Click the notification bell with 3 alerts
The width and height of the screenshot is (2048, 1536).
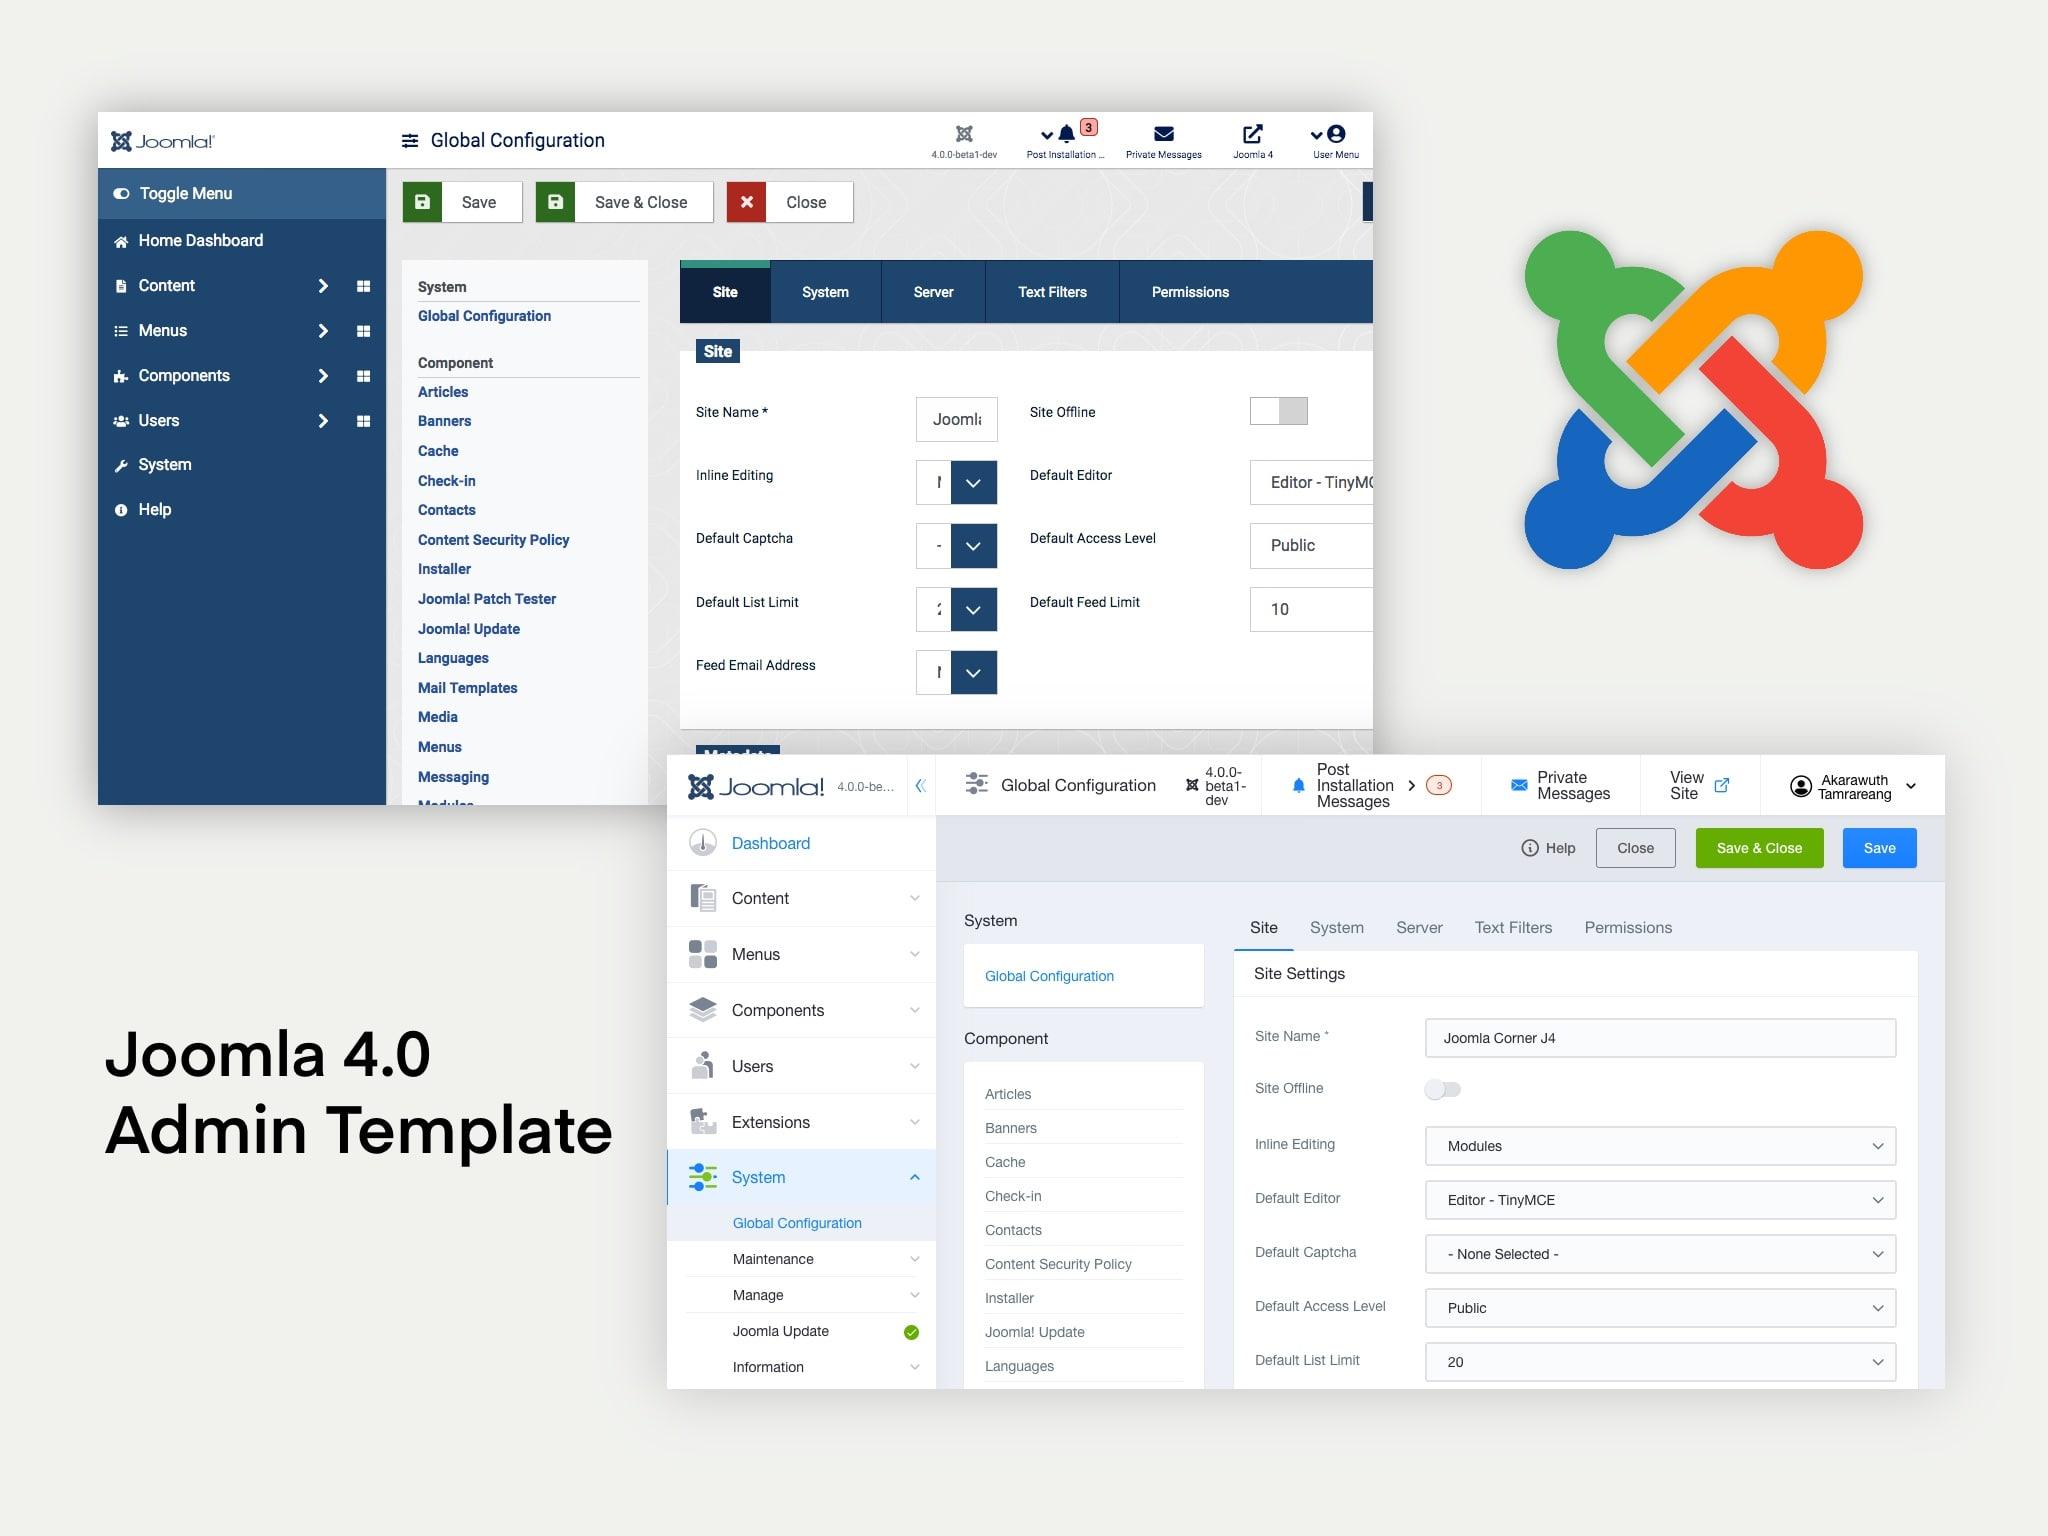(1068, 135)
